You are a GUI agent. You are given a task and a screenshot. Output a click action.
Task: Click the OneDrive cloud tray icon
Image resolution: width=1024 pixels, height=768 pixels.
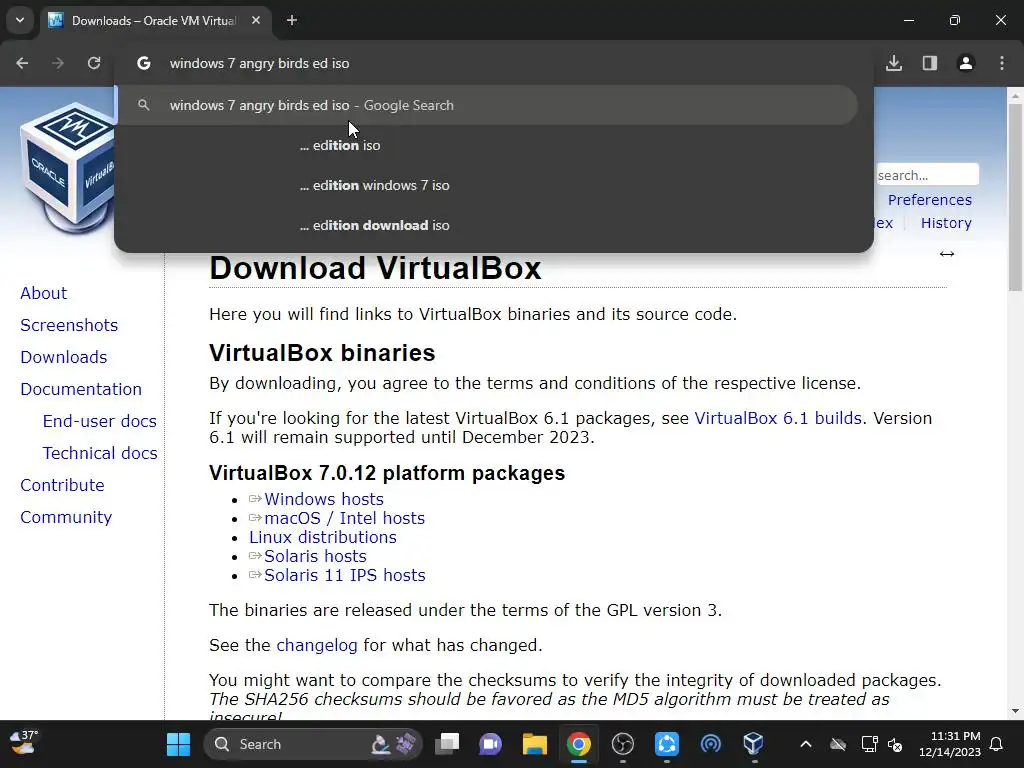point(838,744)
